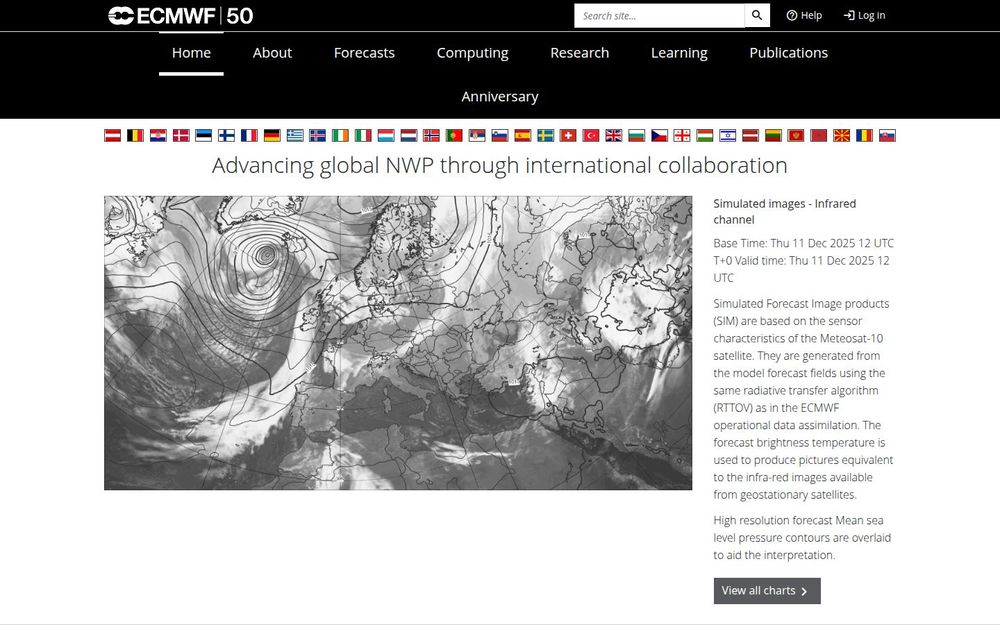Click the United Kingdom flag icon
The width and height of the screenshot is (1000, 625).
click(614, 135)
